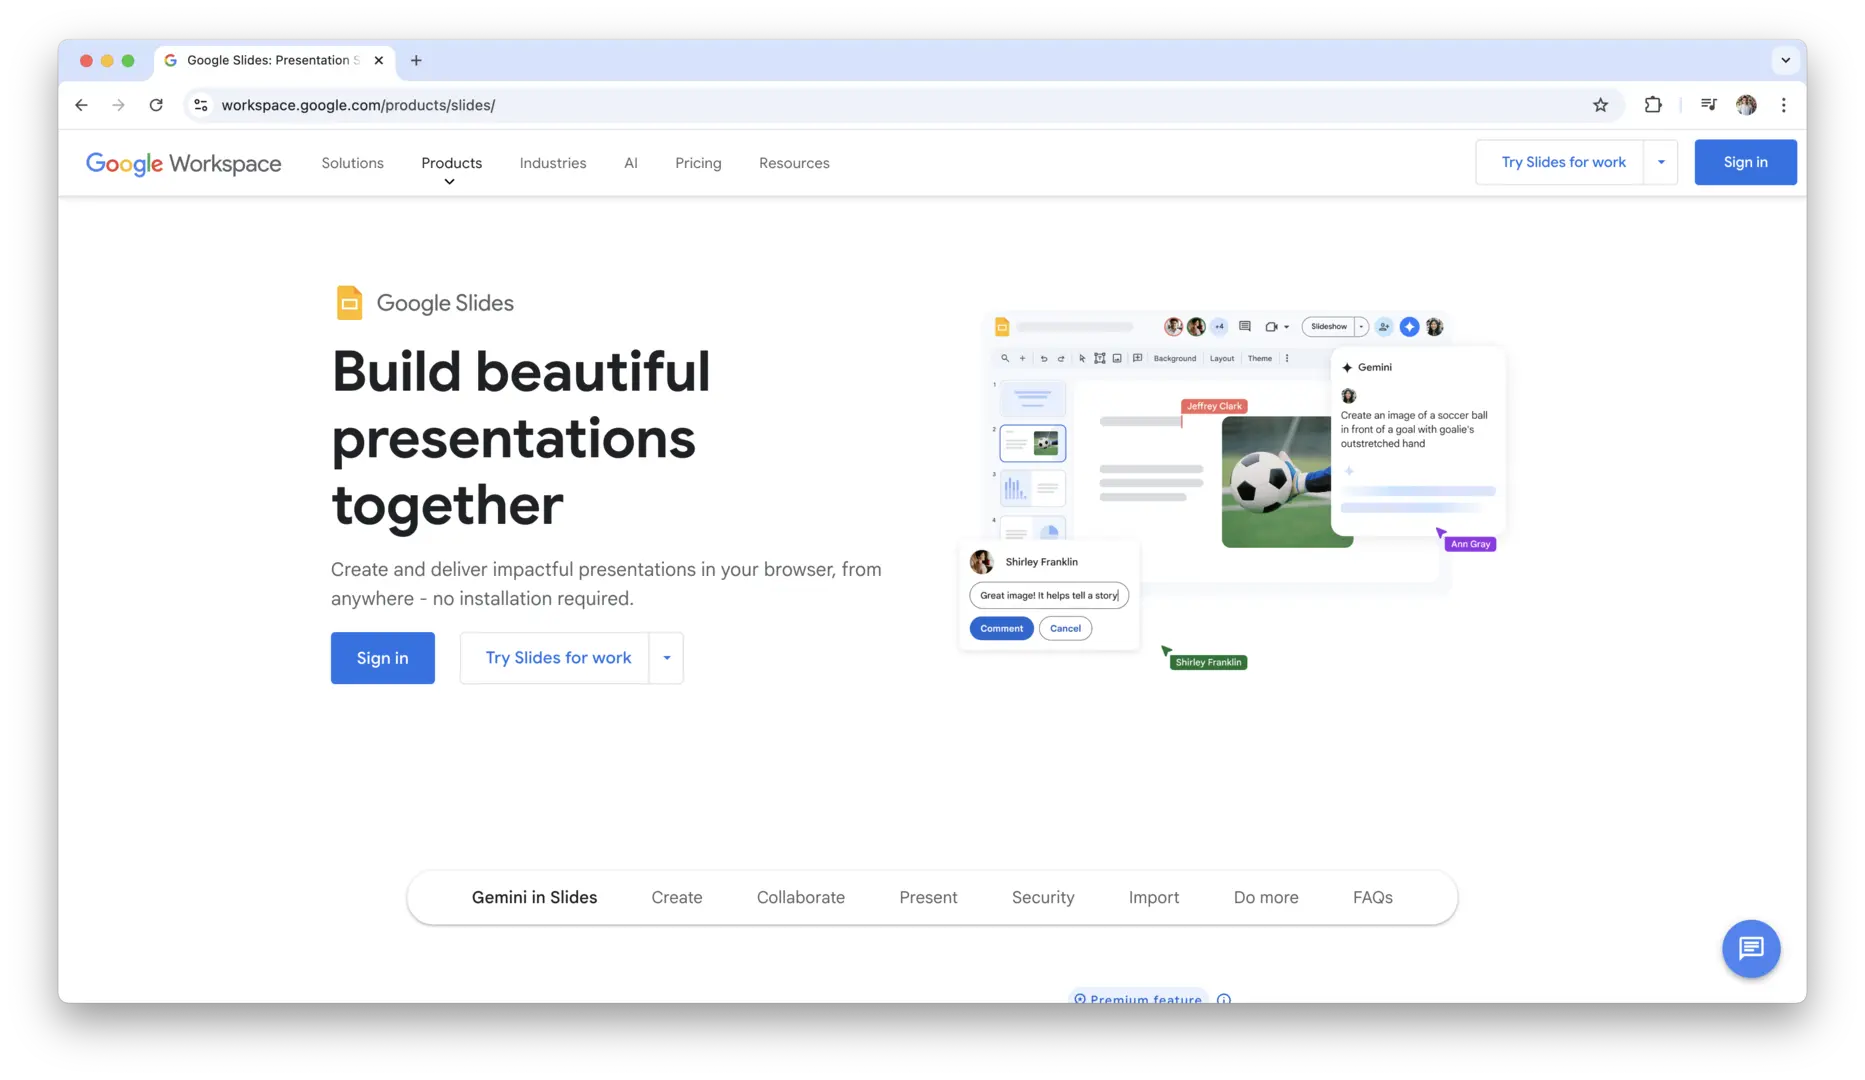Expand the hero Try Slides dropdown arrow
Viewport: 1865px width, 1080px height.
[667, 658]
